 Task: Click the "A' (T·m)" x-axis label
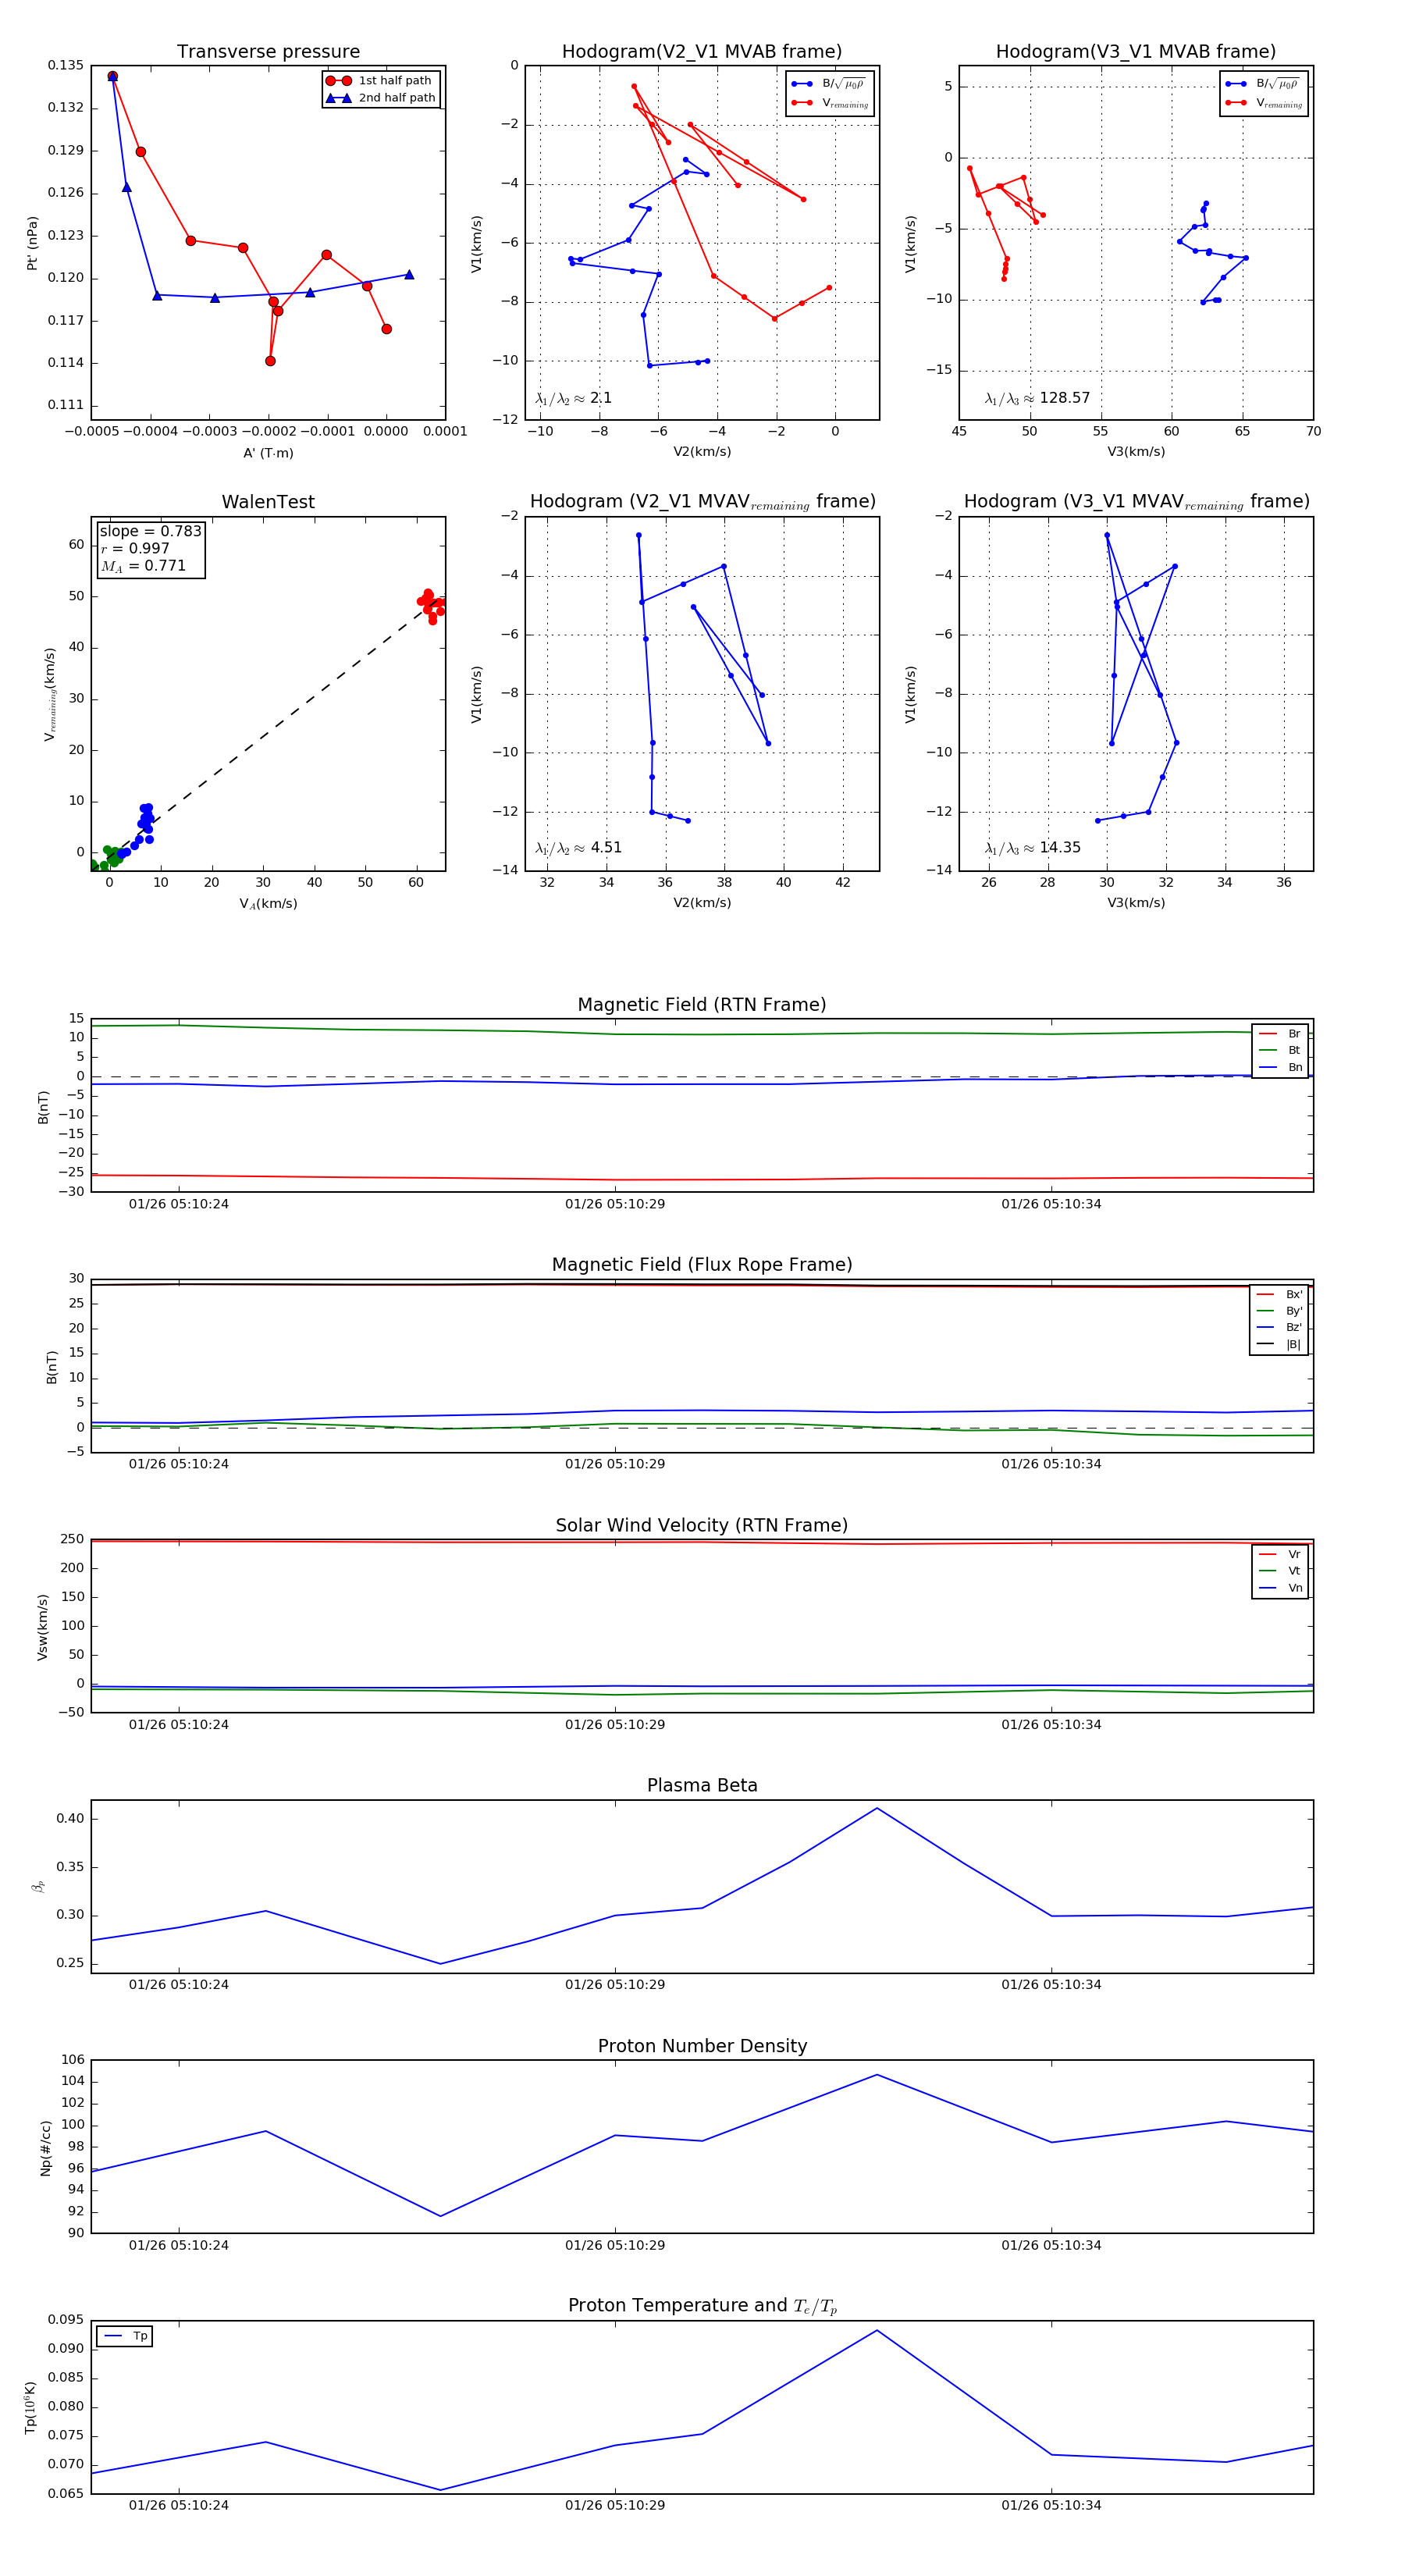point(268,453)
